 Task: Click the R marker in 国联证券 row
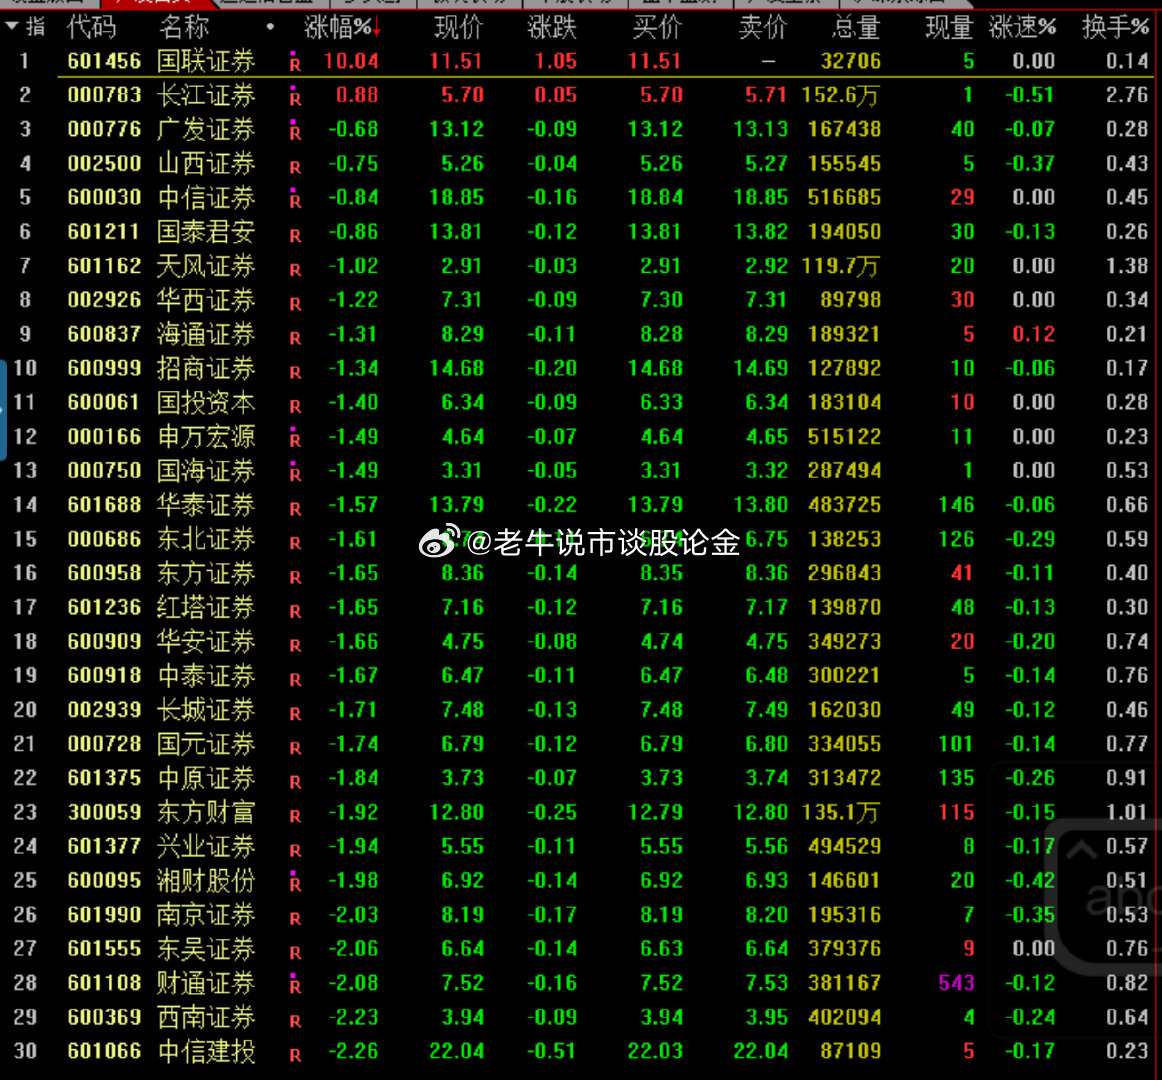click(295, 62)
